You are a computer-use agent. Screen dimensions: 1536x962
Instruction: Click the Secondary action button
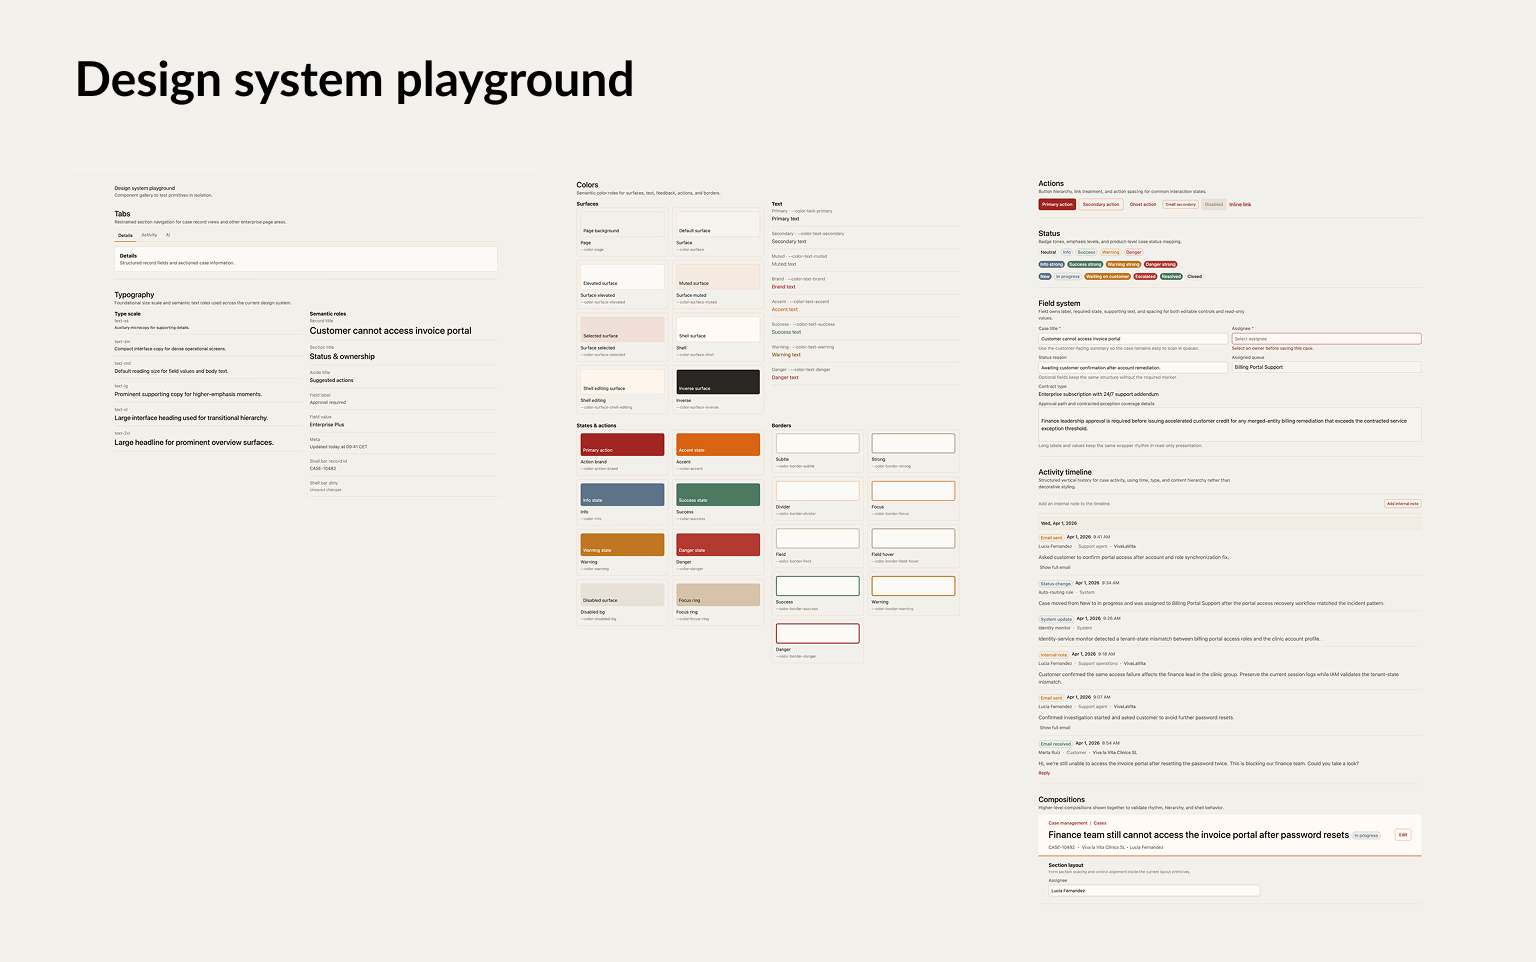point(1101,204)
